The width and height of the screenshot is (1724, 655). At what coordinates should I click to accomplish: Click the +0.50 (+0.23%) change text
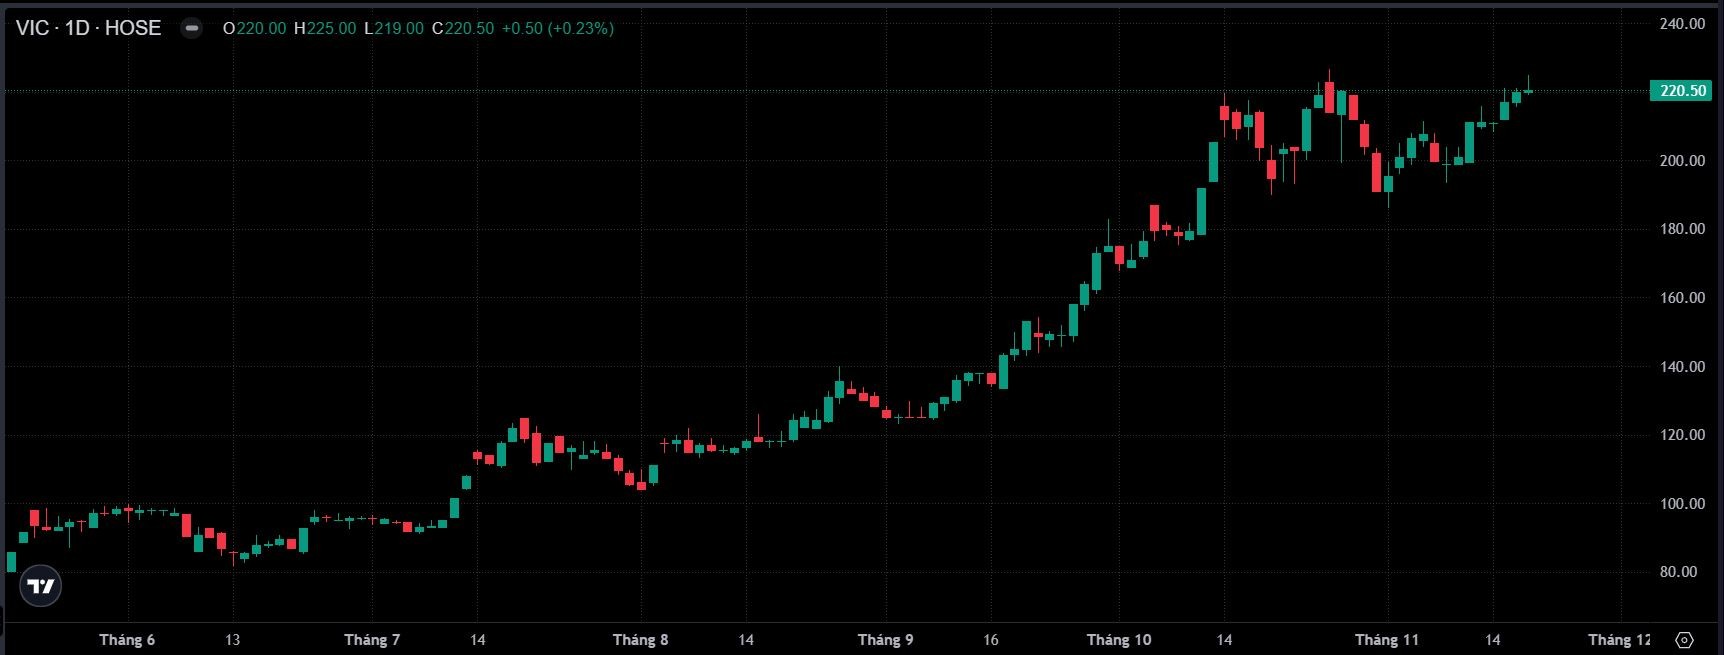click(x=557, y=28)
